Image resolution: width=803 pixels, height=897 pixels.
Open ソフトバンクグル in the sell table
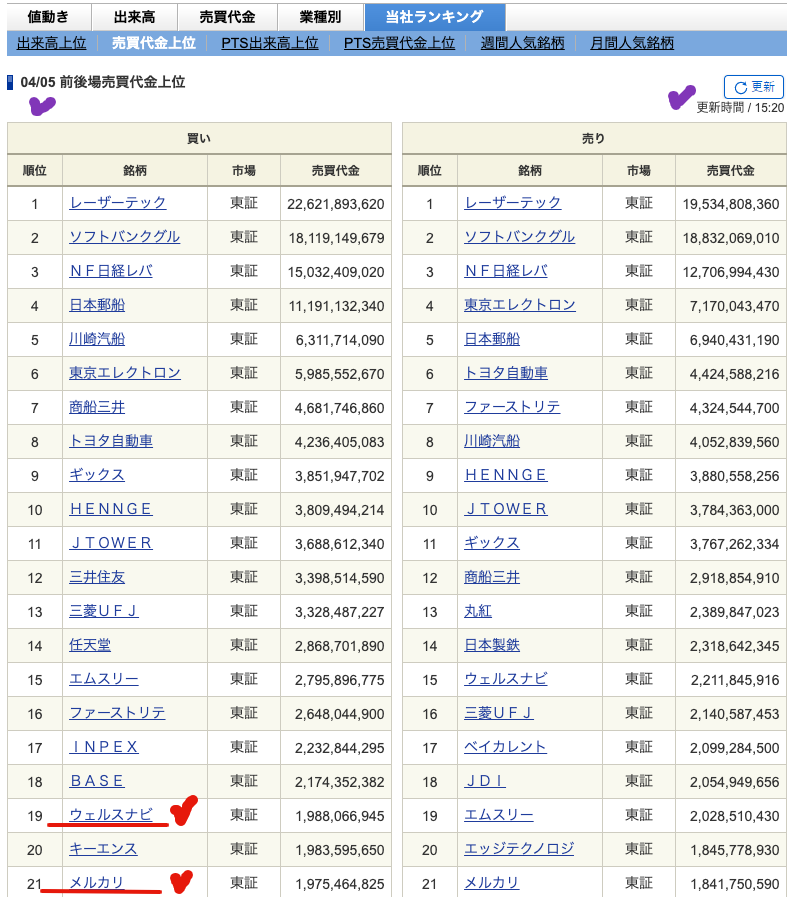click(x=519, y=237)
